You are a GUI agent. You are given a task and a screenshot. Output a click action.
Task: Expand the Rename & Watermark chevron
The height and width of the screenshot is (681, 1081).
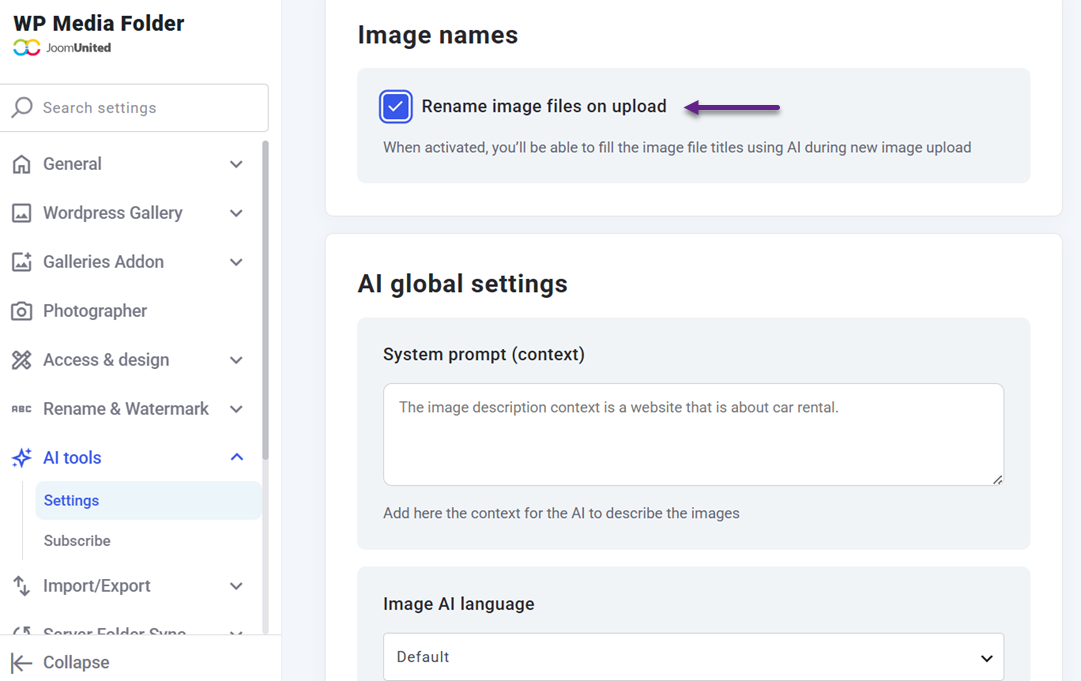(236, 409)
